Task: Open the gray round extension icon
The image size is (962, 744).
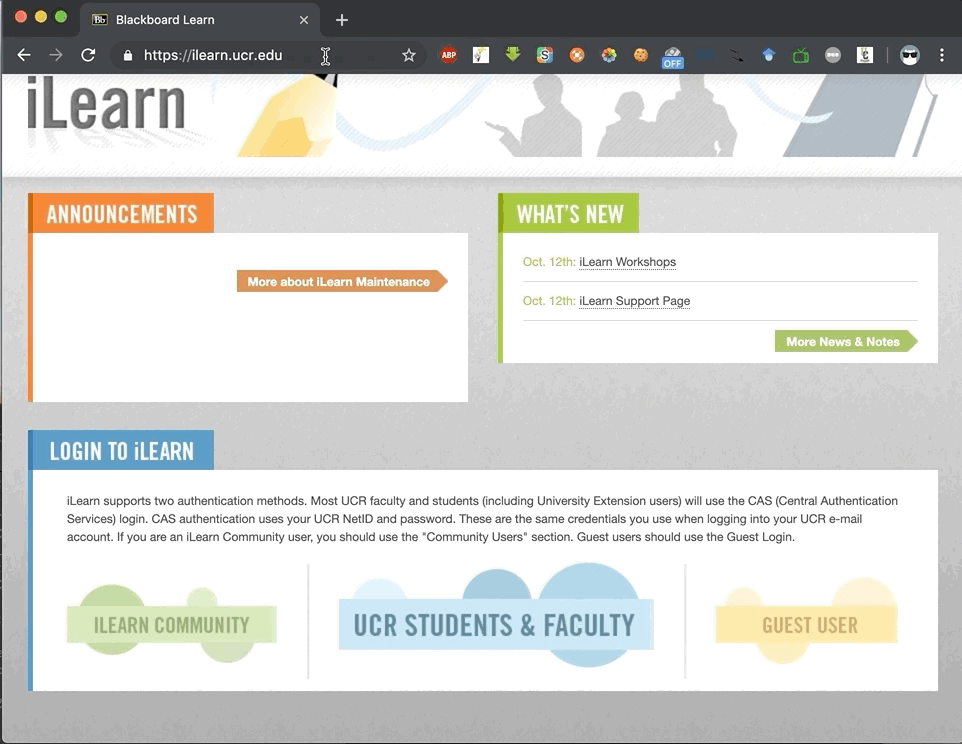Action: (x=833, y=55)
